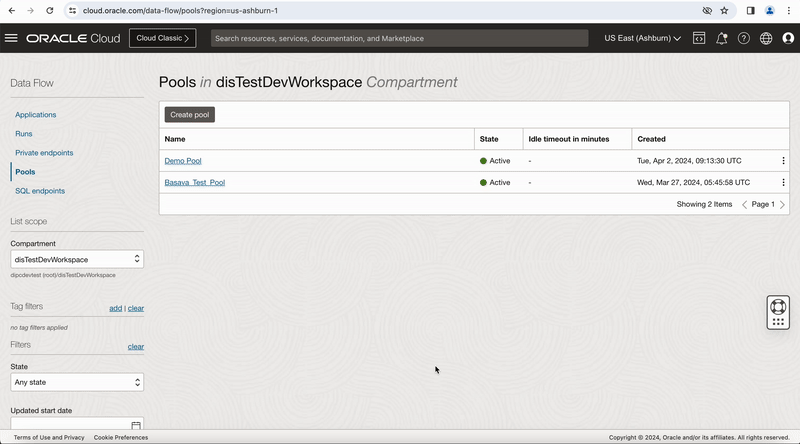Click the Wed, Mar 27, 2024 created date

coord(693,182)
